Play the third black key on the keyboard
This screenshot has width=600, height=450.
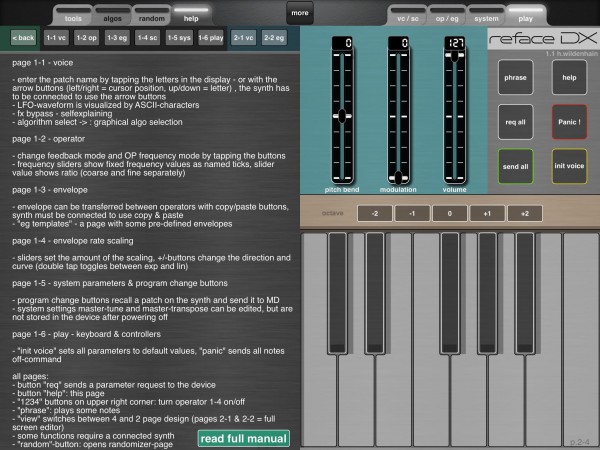pyautogui.click(x=450, y=293)
